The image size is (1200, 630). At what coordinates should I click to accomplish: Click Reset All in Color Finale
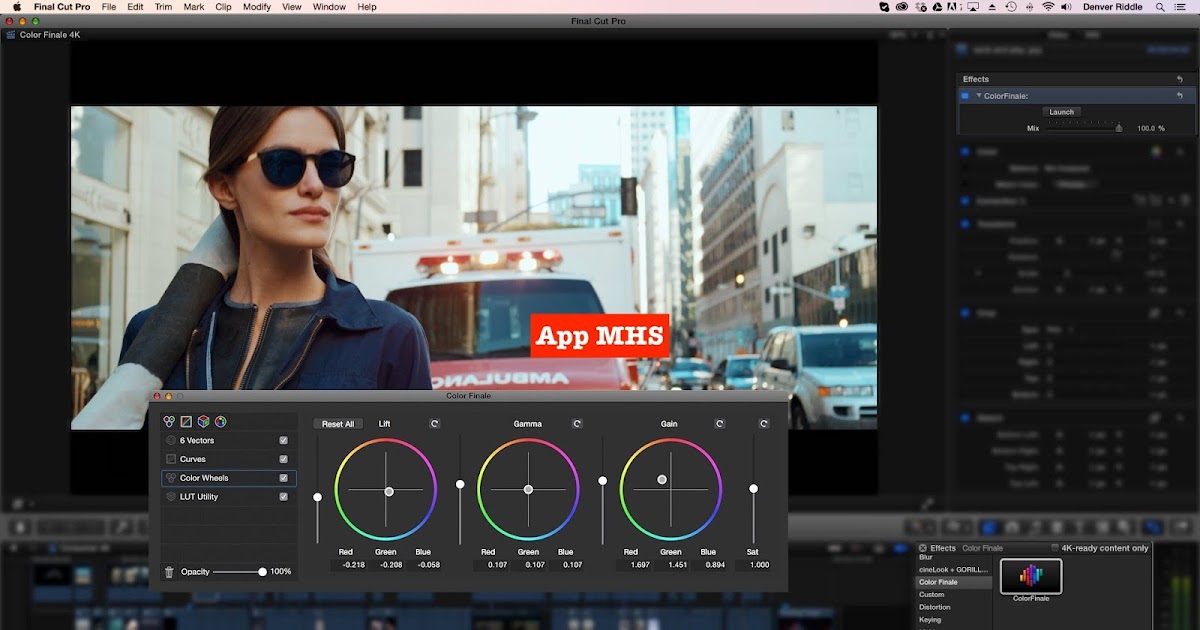point(338,424)
